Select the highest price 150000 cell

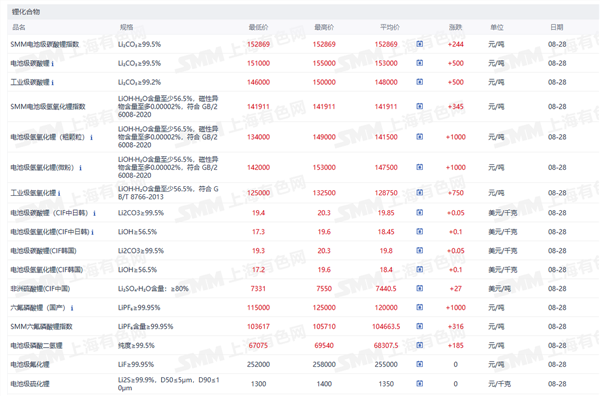(324, 82)
